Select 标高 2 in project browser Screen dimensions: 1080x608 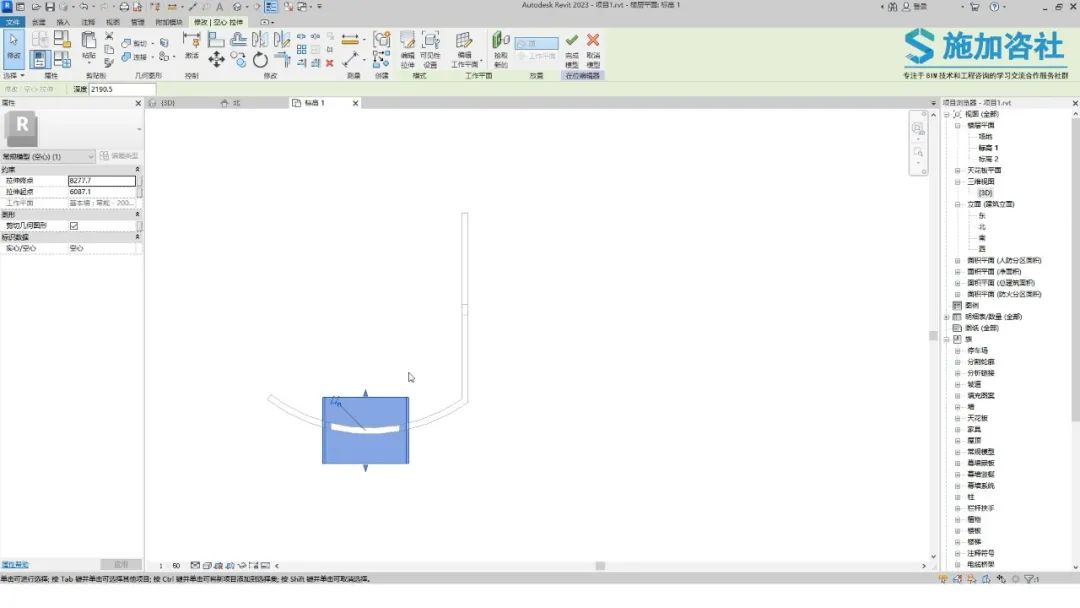(x=988, y=159)
